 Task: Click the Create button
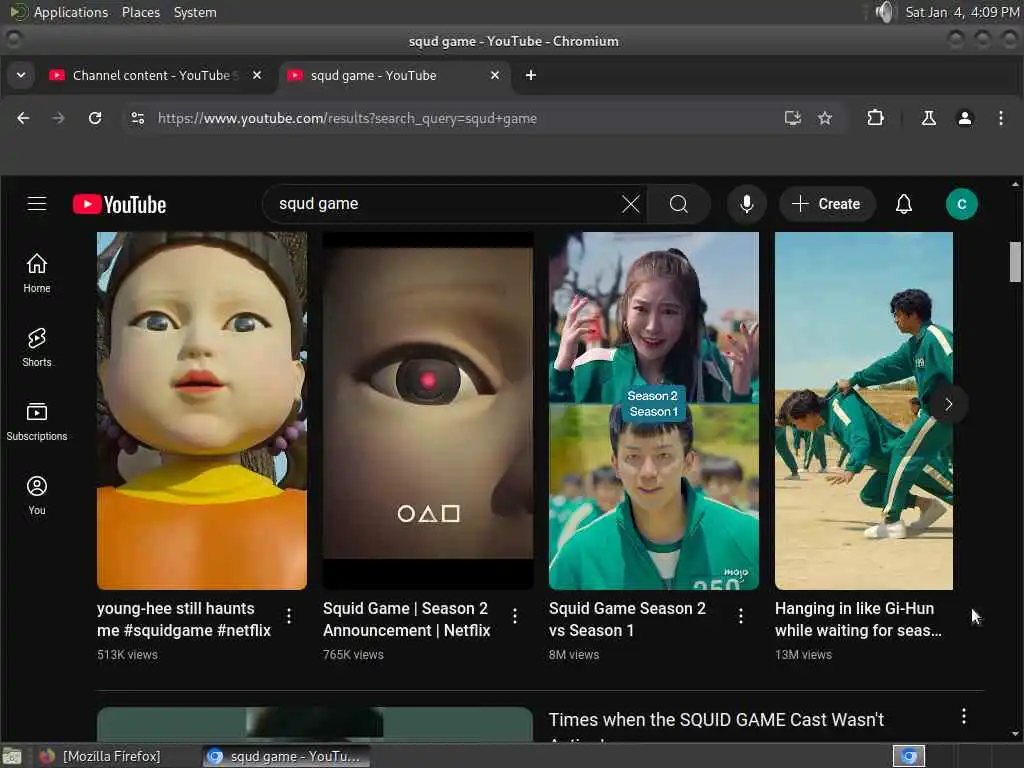826,204
